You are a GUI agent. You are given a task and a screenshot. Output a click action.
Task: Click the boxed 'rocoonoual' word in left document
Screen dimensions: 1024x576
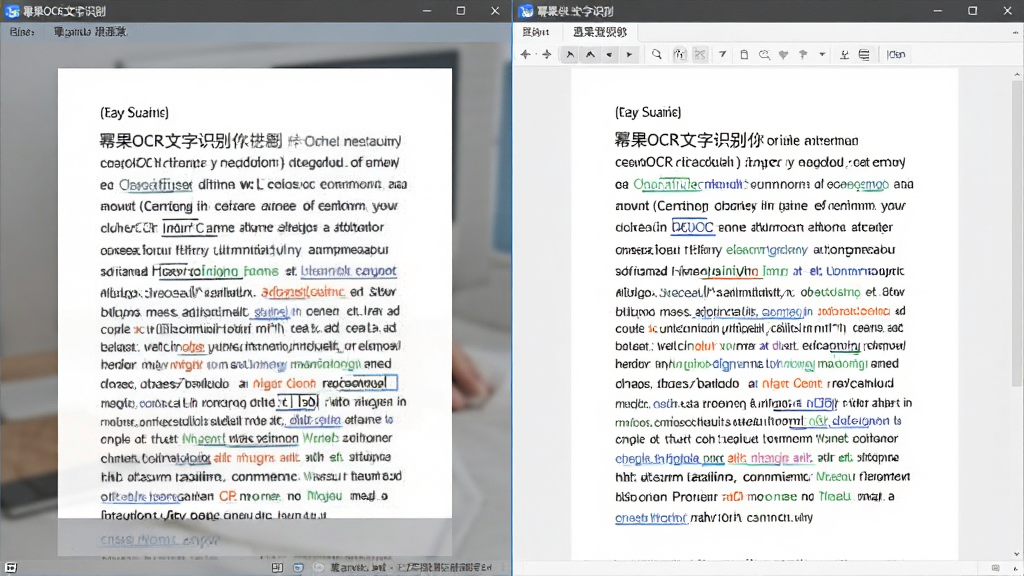tap(359, 383)
